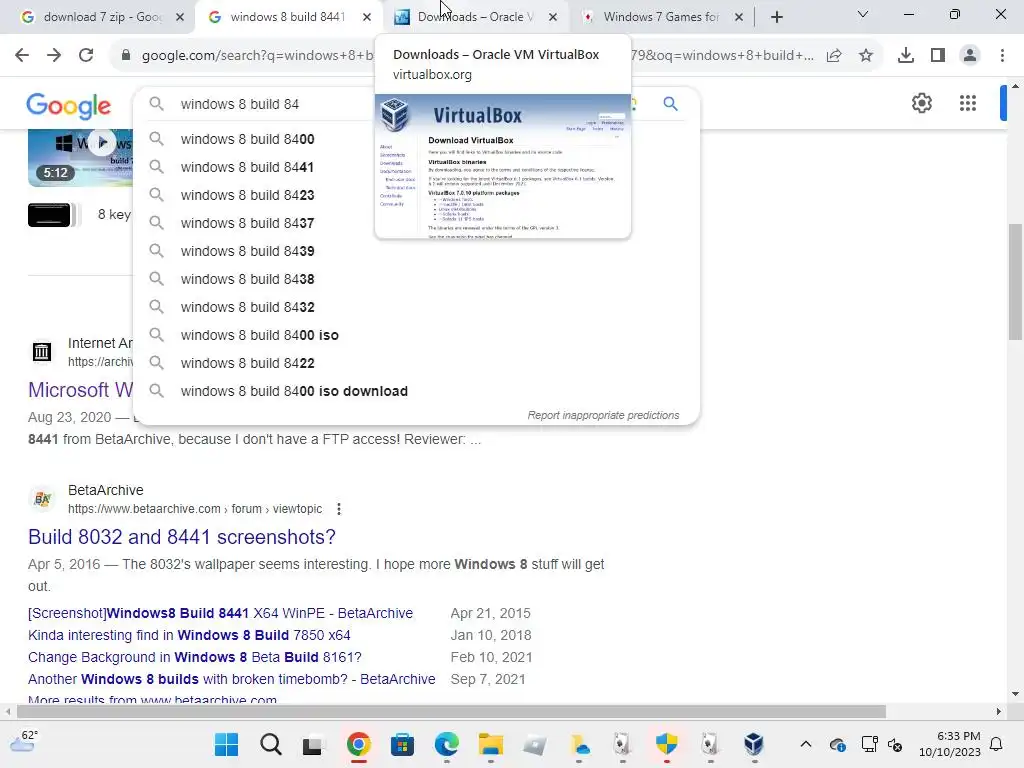Image resolution: width=1024 pixels, height=768 pixels.
Task: Close the 'download 7 zip' tab
Action: coord(180,17)
